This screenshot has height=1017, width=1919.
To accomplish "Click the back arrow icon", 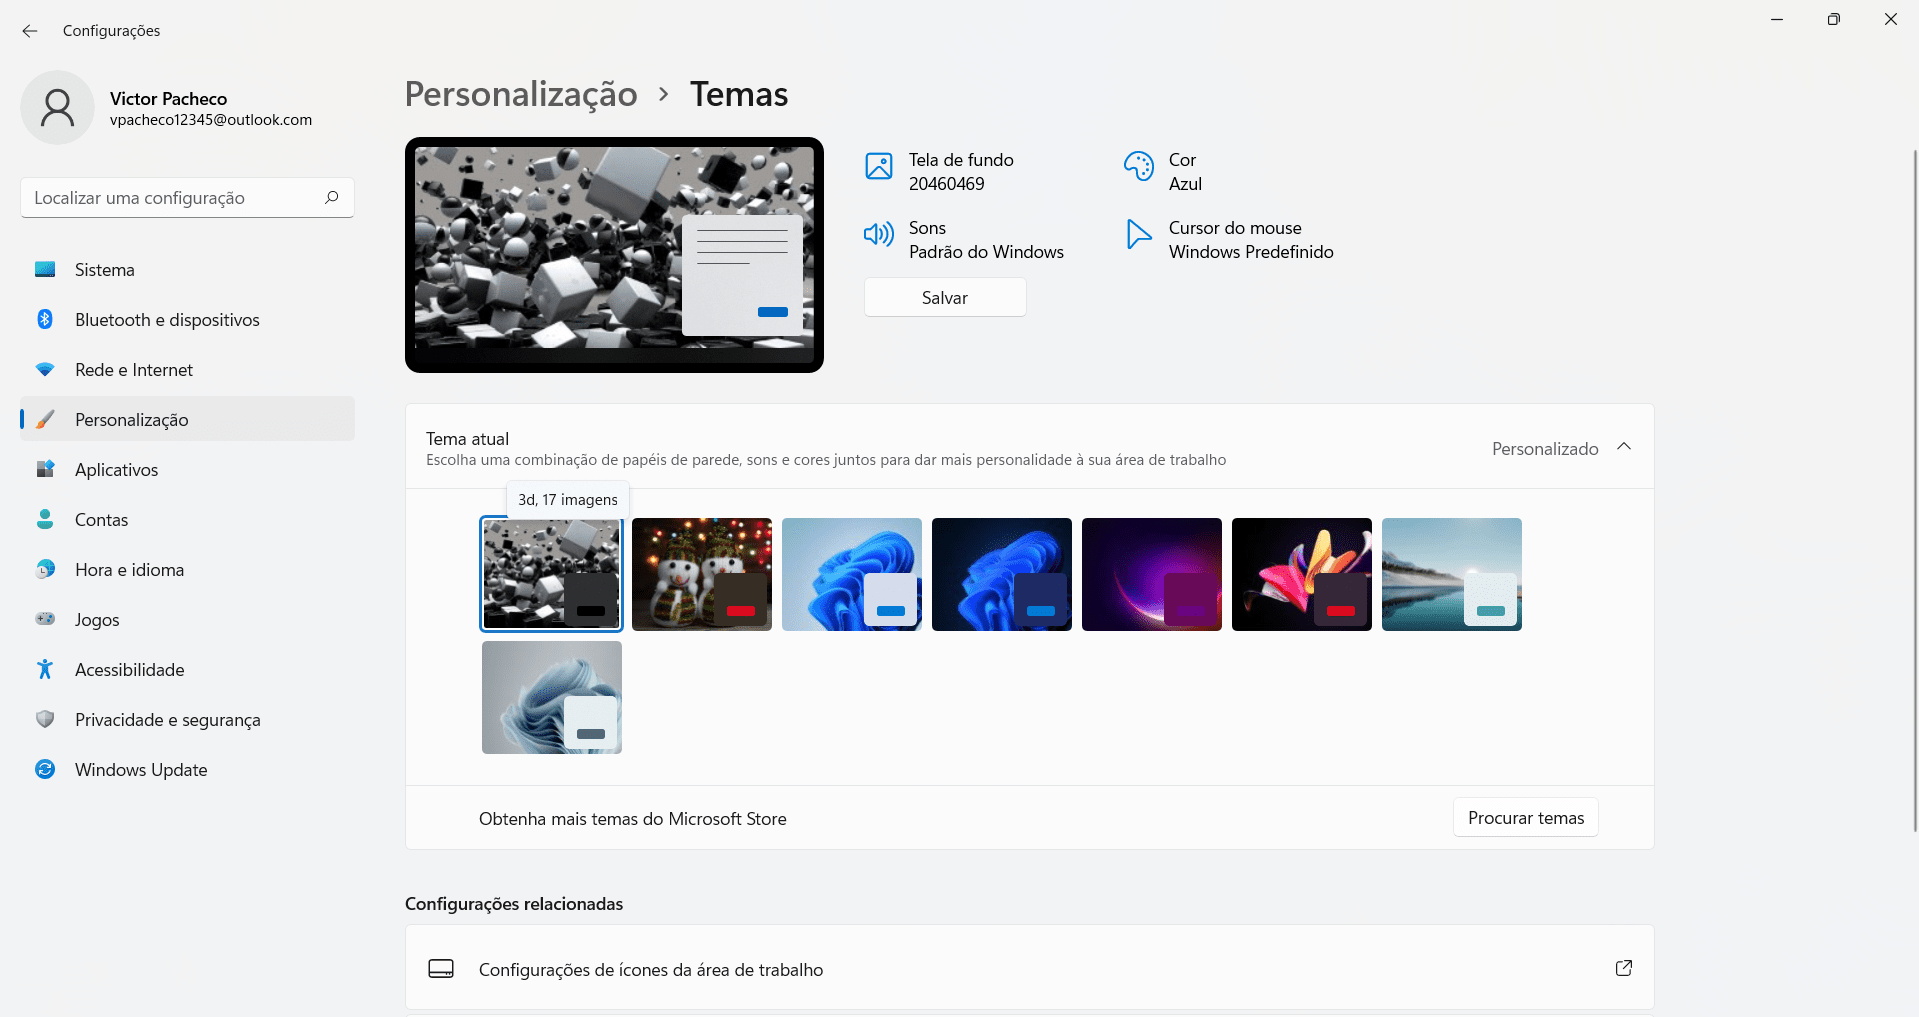I will (29, 30).
